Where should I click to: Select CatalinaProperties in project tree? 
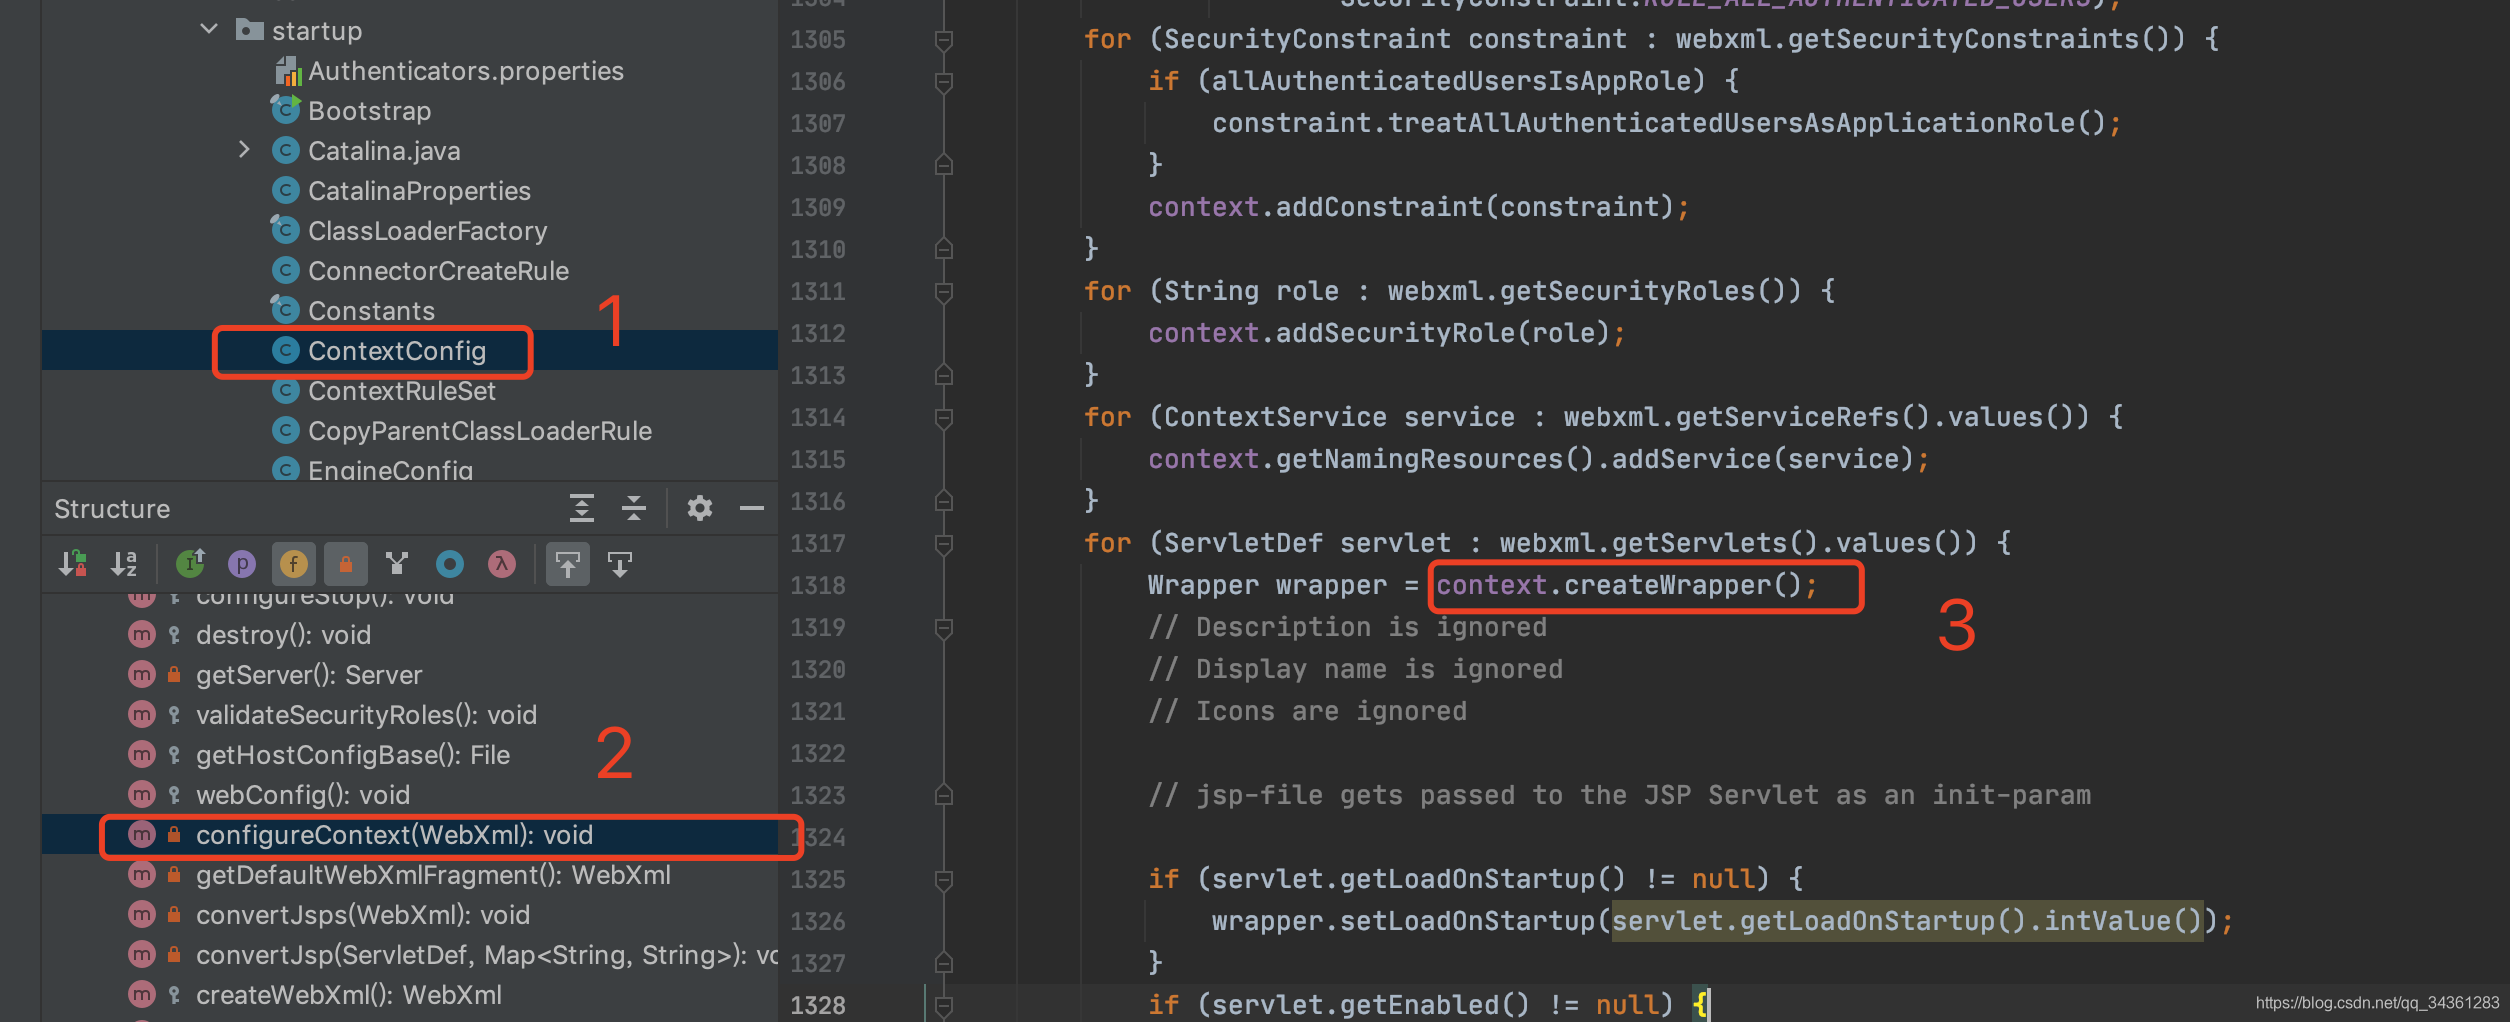click(419, 190)
